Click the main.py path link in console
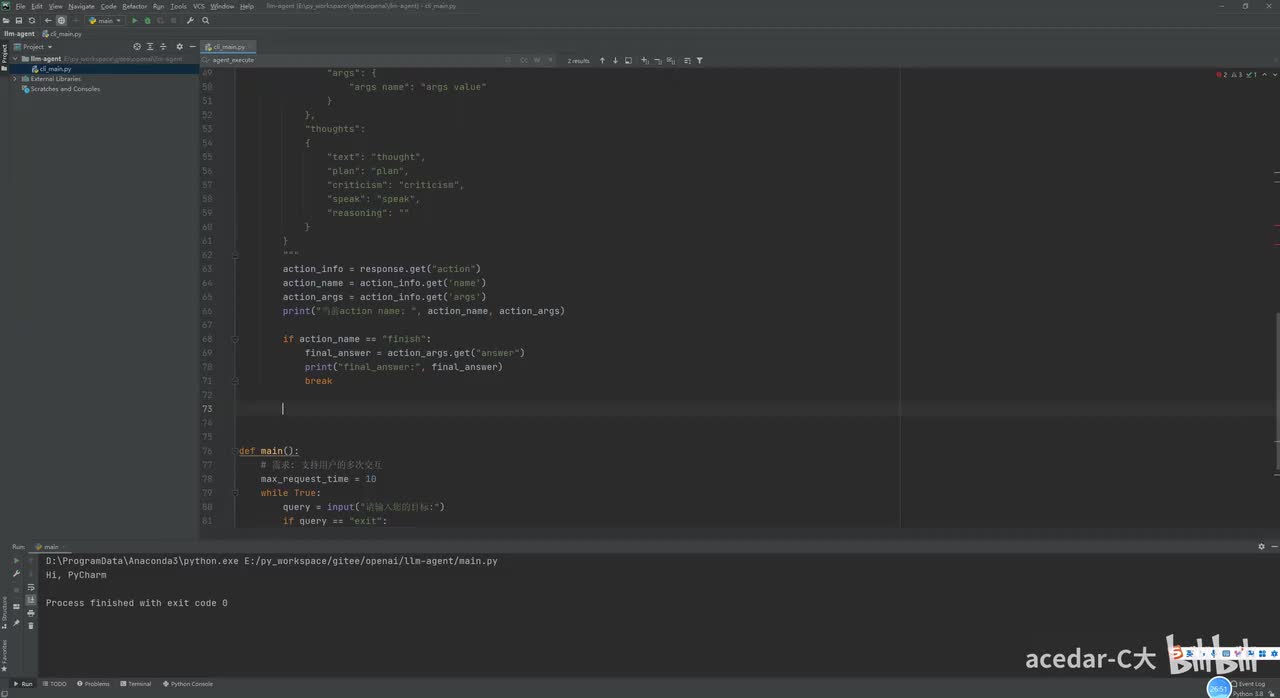The image size is (1280, 698). tap(370, 561)
